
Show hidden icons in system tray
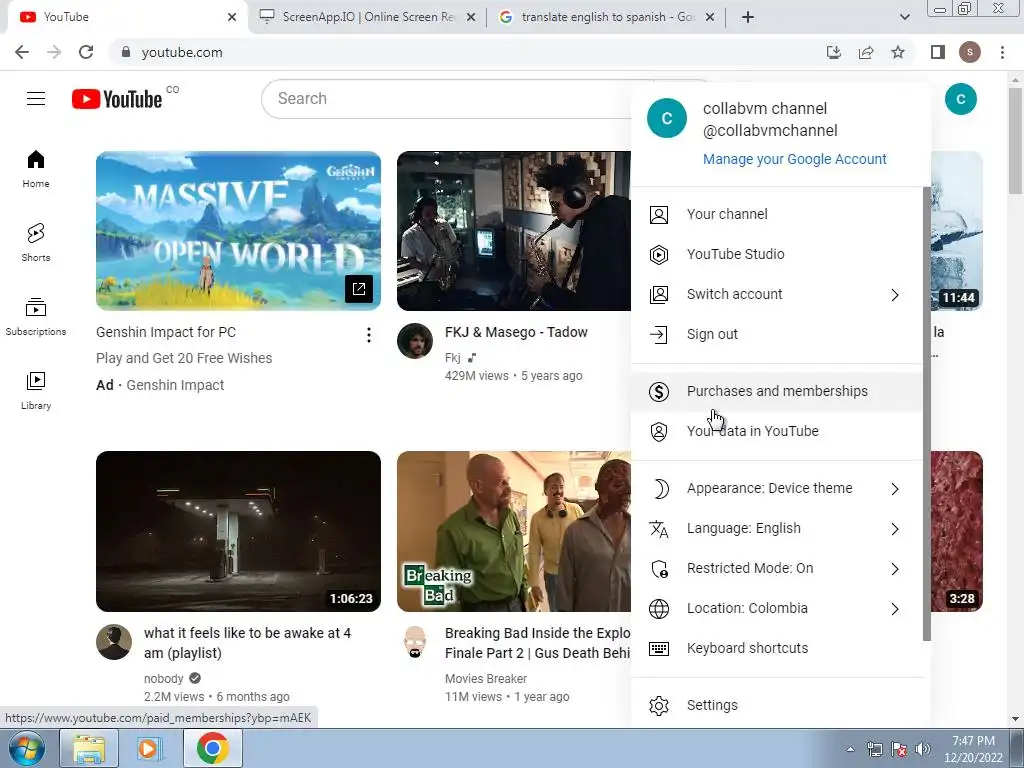coord(850,749)
